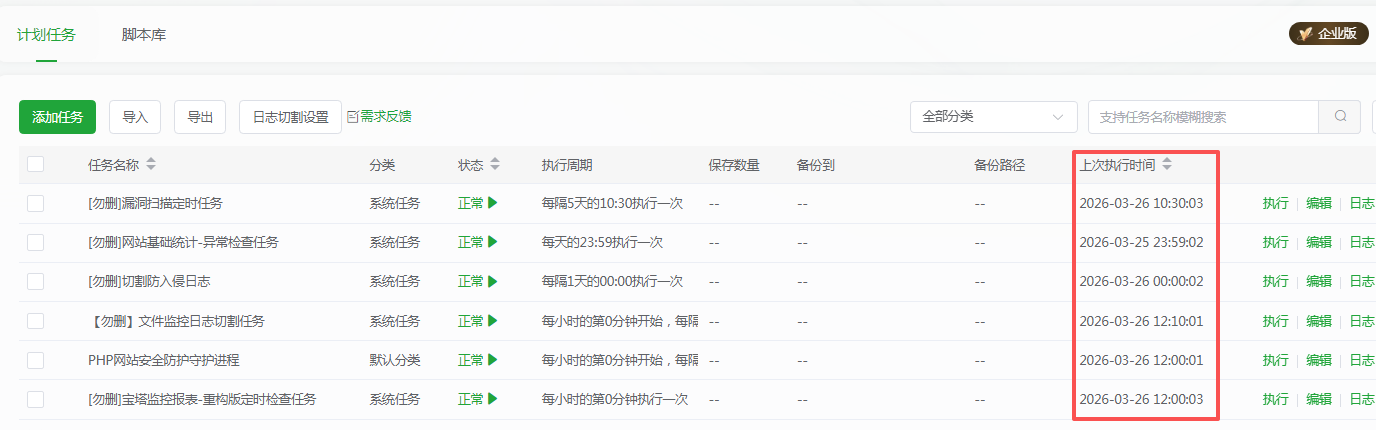Toggle status play icon for 漏洞扫描定时任务

493,203
